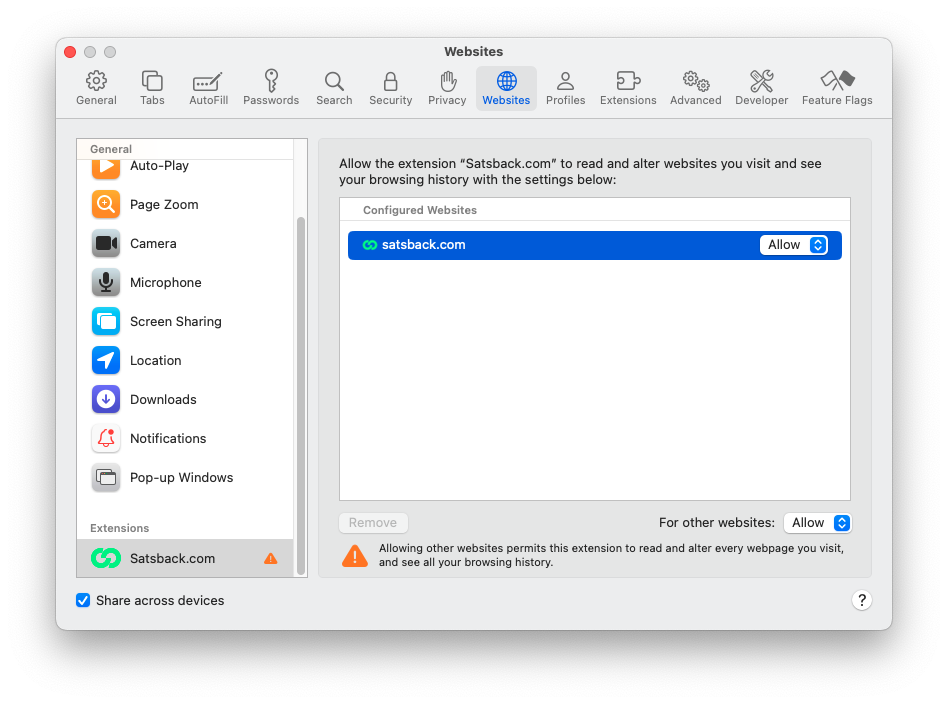Click the 'Page Zoom' label
Screen dimensions: 948x704
164,204
